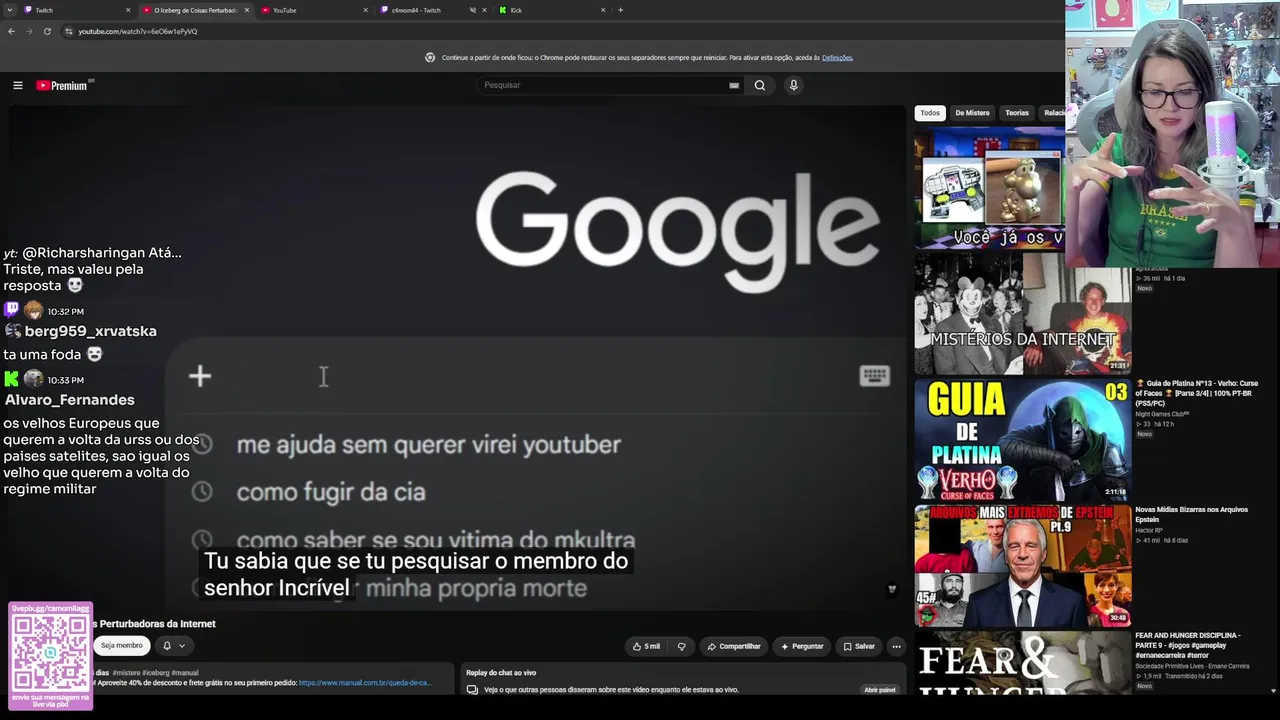1280x720 pixels.
Task: Open more actions three-dot menu under video
Action: click(x=897, y=646)
